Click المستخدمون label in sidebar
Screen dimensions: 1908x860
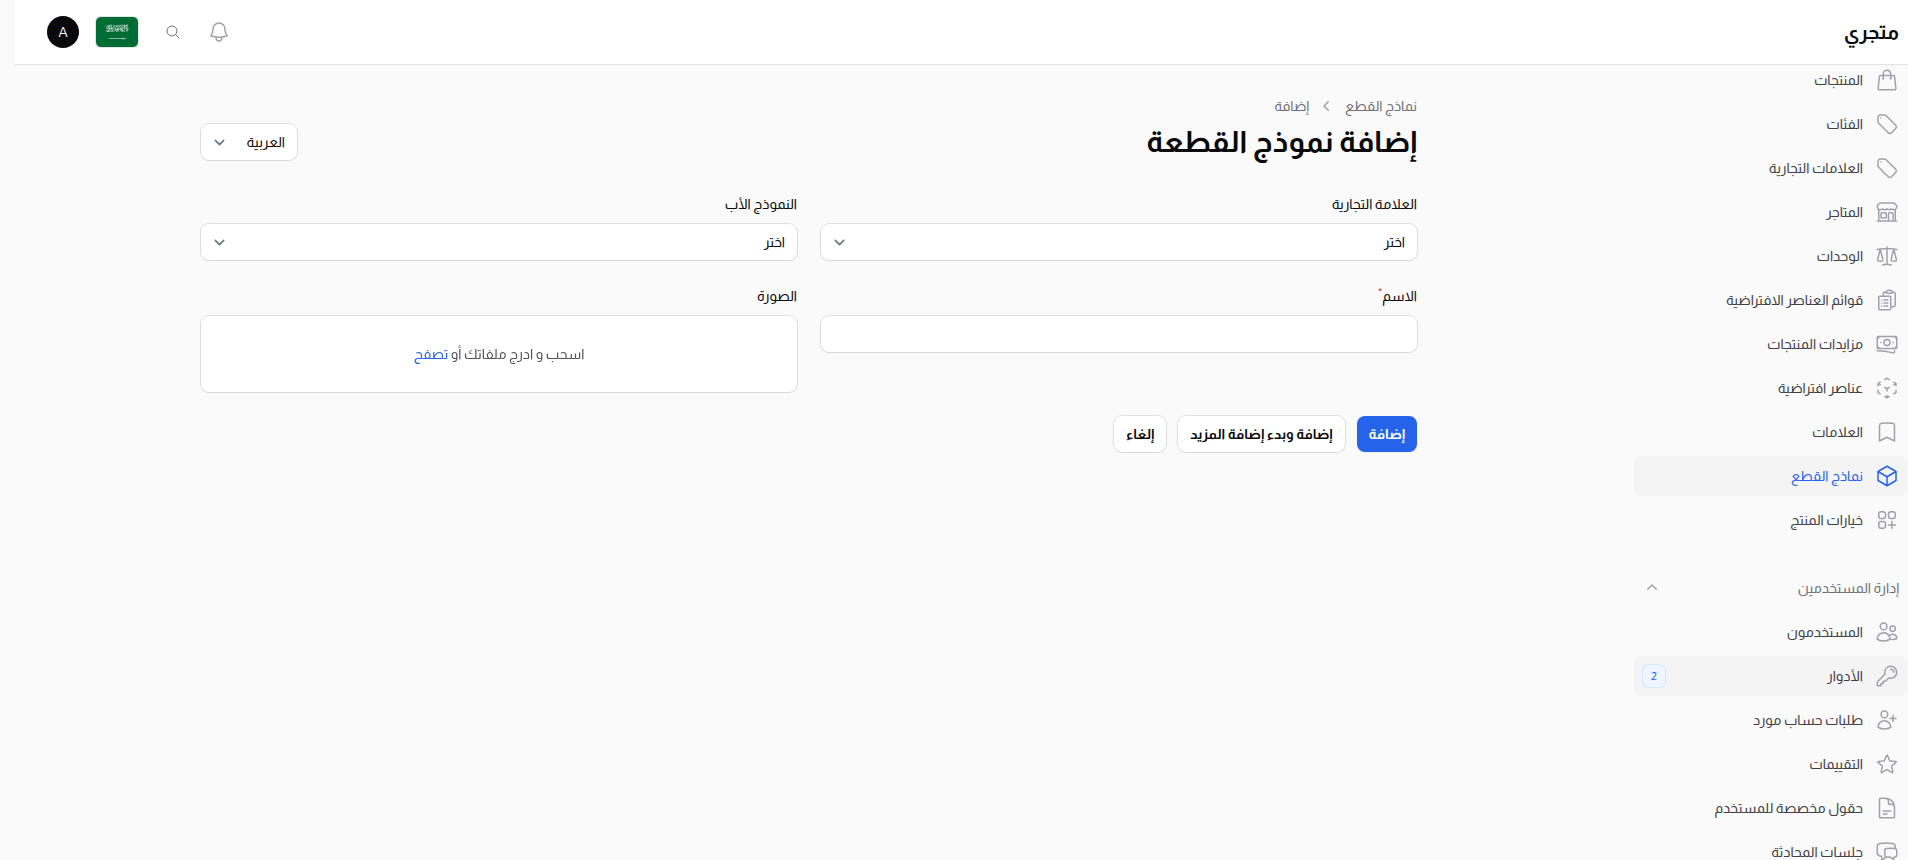click(1825, 632)
